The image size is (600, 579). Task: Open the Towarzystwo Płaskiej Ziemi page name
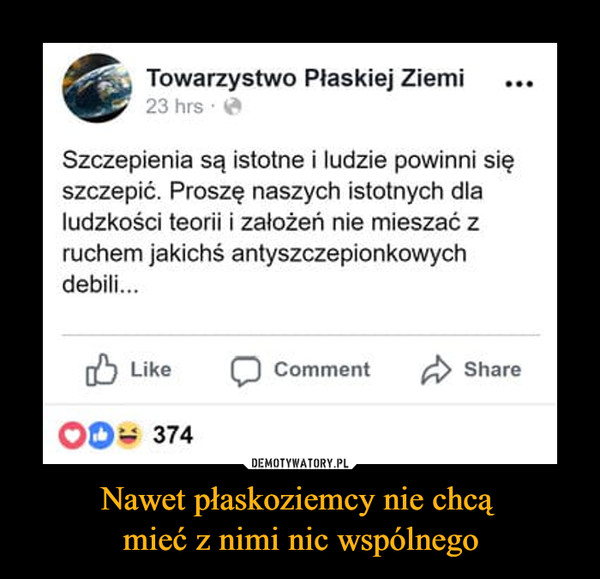[305, 78]
